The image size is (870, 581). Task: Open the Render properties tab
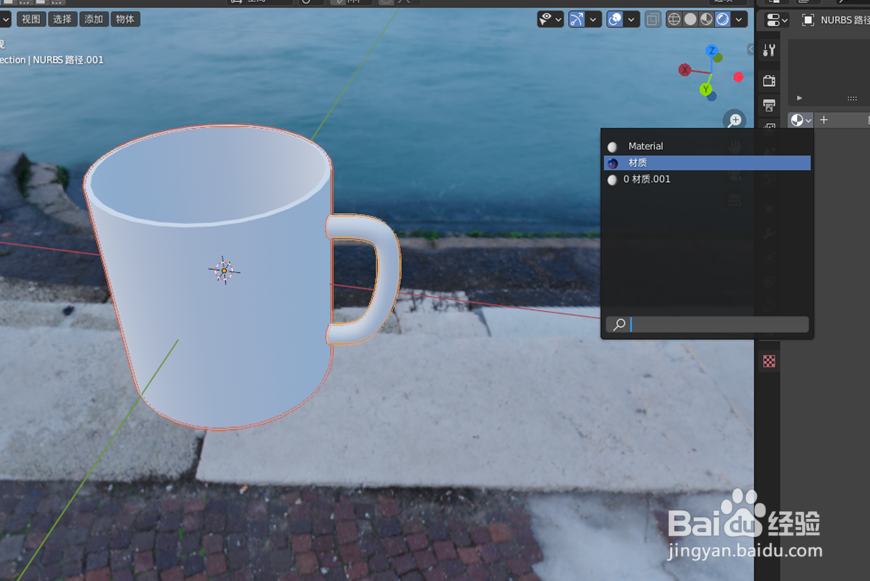pyautogui.click(x=770, y=82)
